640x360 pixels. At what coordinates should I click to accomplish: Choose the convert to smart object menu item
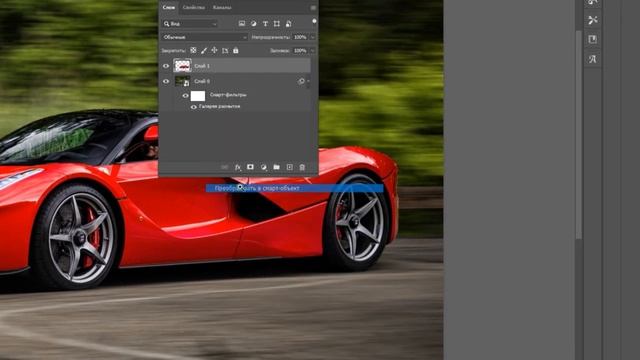[x=295, y=188]
